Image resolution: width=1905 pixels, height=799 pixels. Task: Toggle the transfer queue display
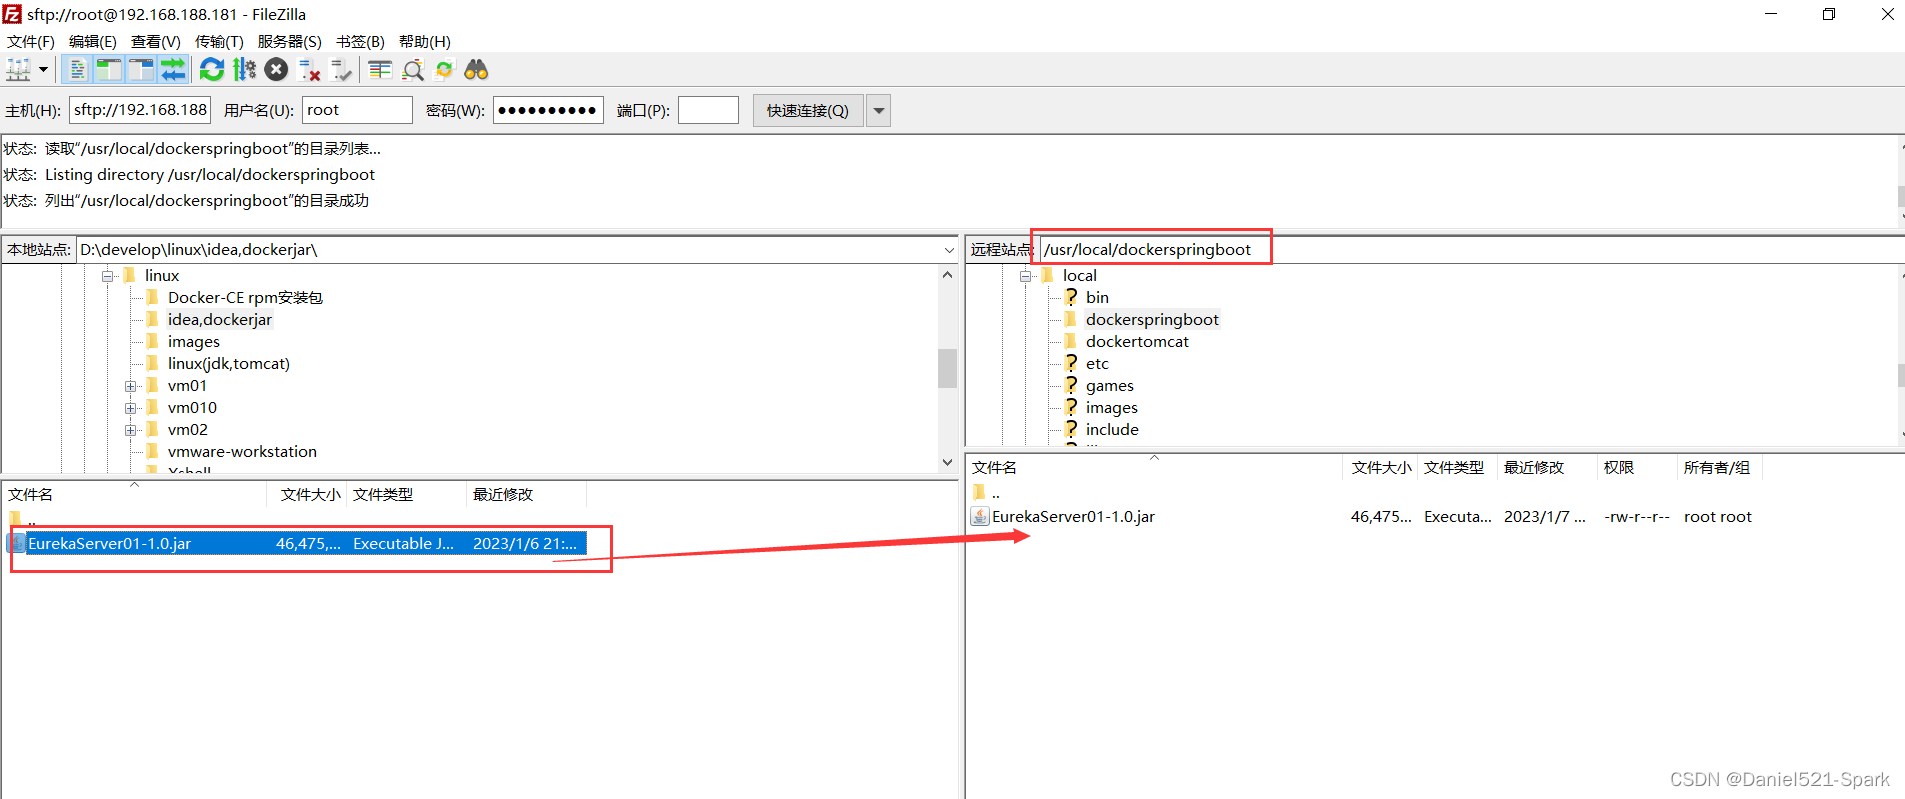(173, 70)
